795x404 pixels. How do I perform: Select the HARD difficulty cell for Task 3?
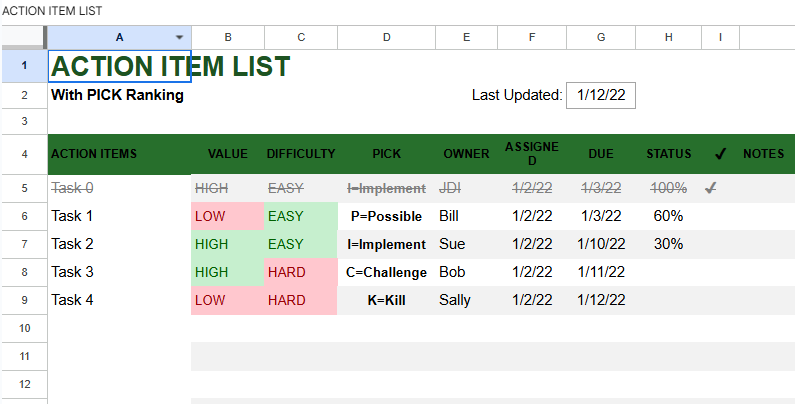click(x=301, y=272)
